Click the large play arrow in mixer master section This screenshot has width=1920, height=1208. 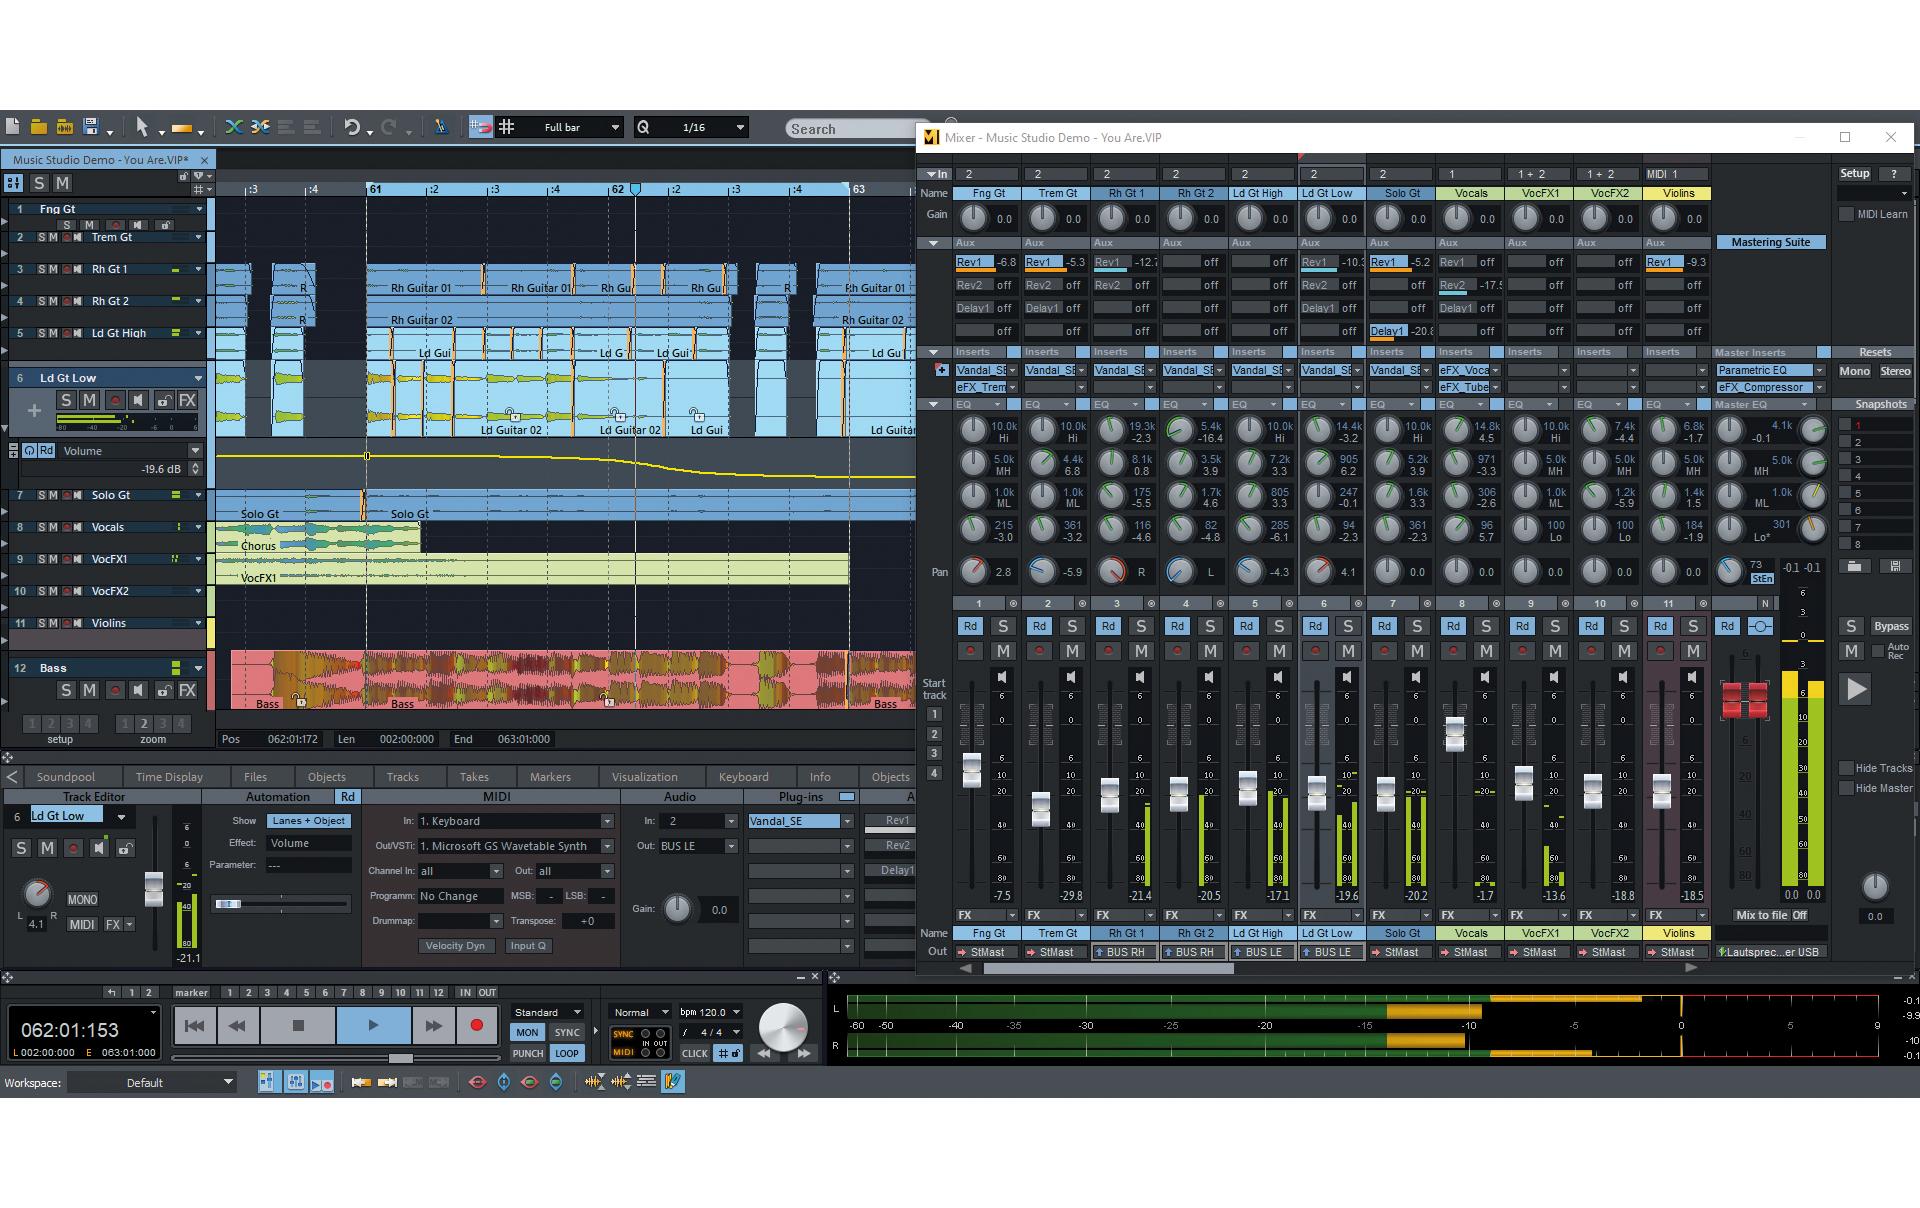click(1855, 689)
